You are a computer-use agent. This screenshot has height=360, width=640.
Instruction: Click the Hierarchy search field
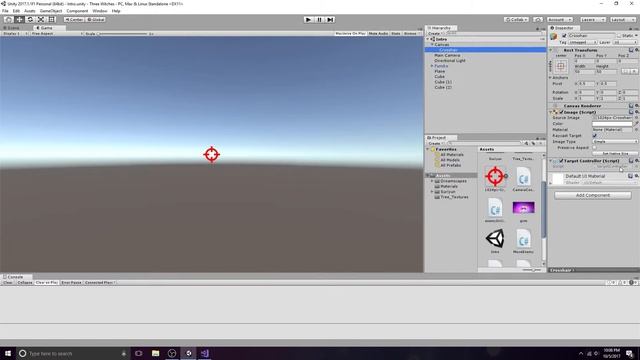coord(494,33)
